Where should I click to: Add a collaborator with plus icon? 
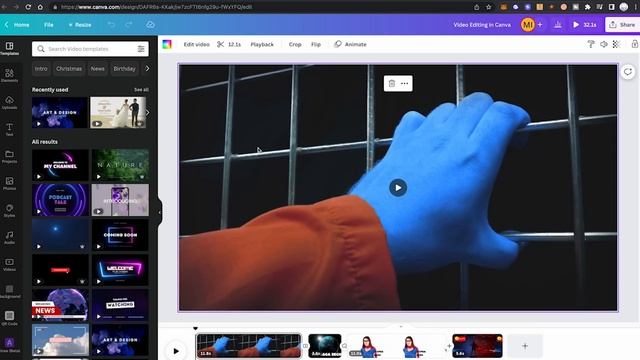[x=540, y=25]
